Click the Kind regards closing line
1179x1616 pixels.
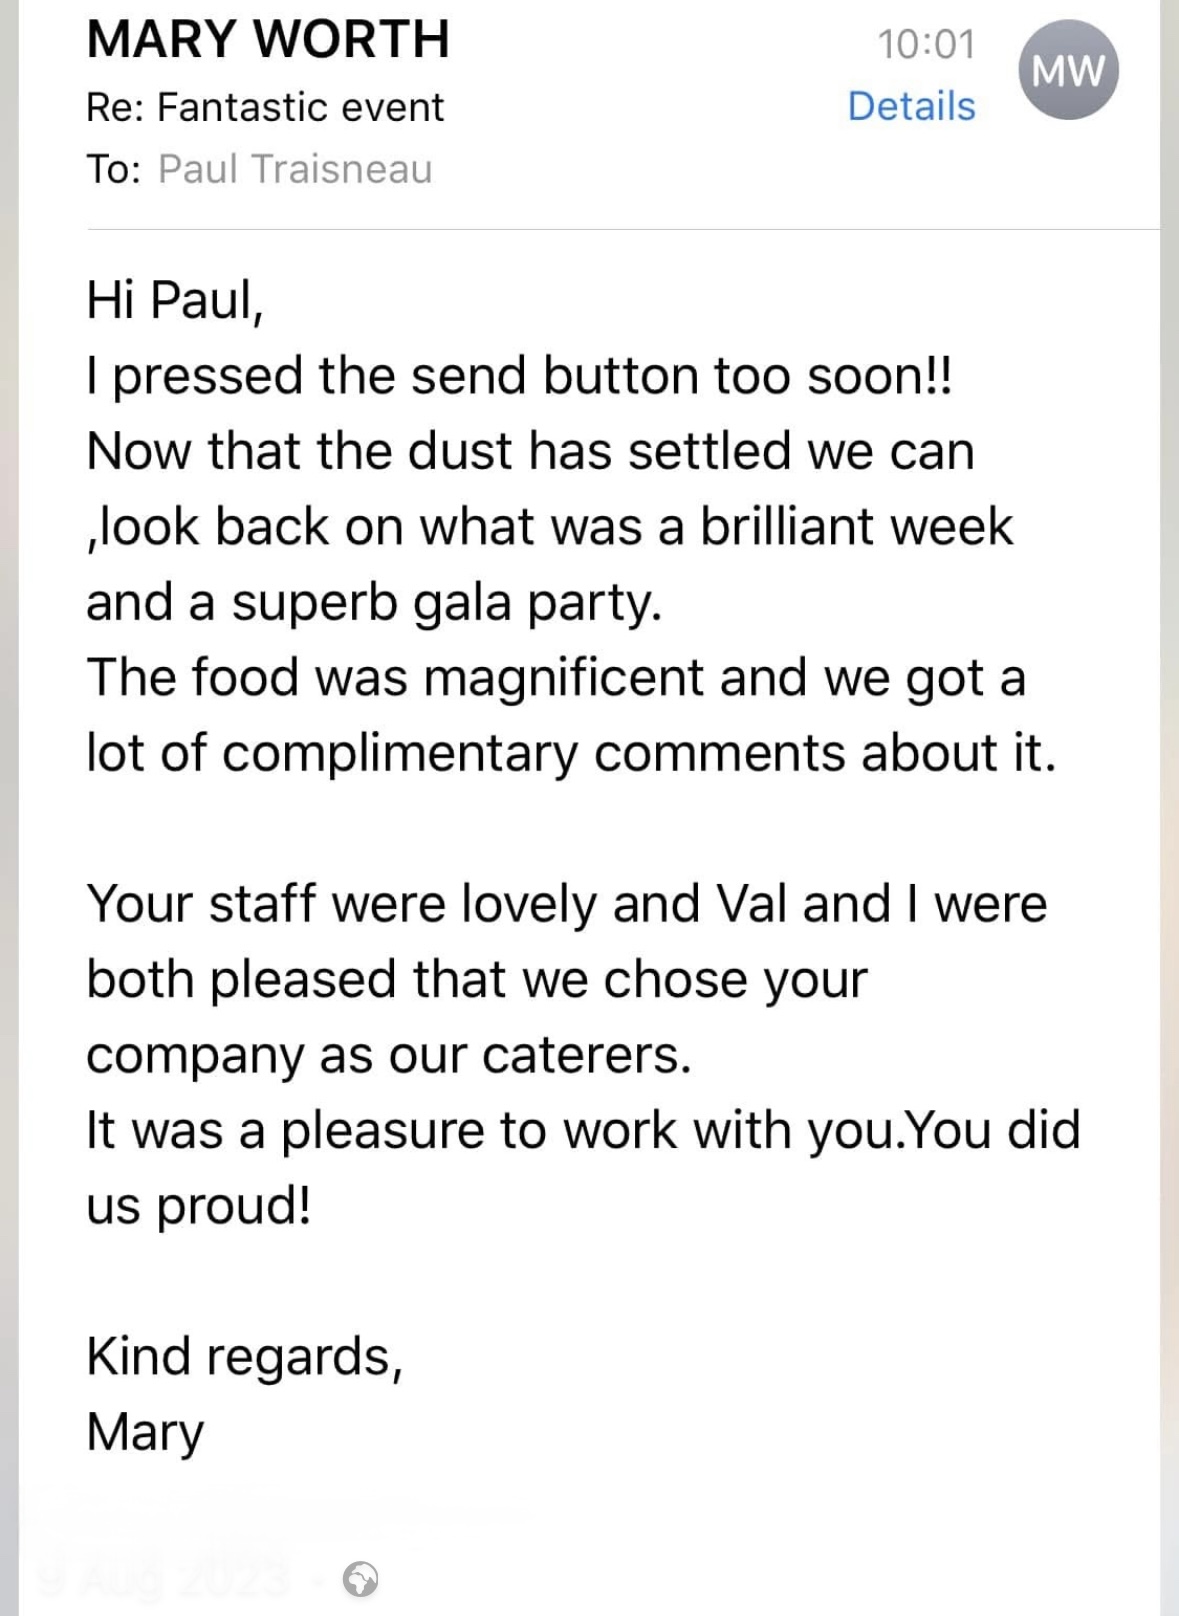tap(245, 1357)
